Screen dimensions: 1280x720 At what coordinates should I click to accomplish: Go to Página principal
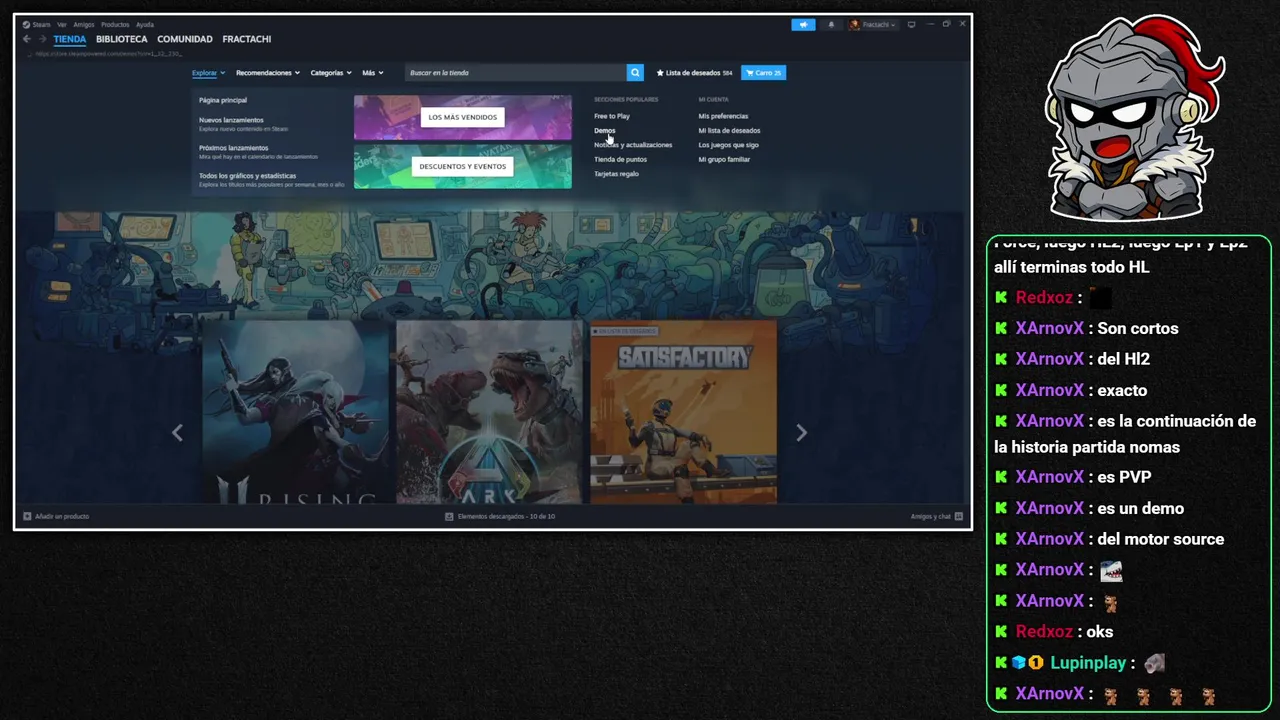click(x=223, y=100)
